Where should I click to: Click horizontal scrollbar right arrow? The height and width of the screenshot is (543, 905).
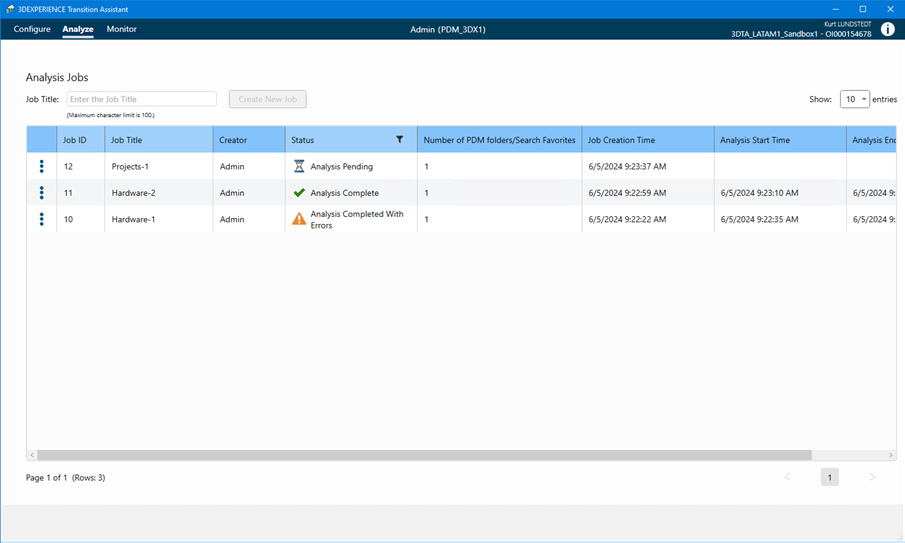click(x=891, y=455)
